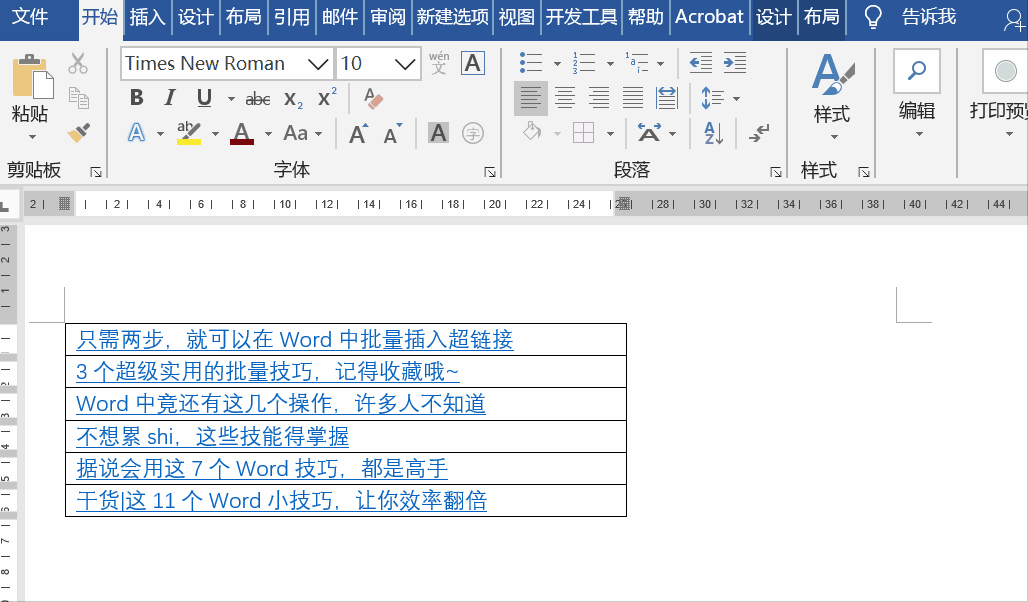Show paragraph marks icon
Screen dimensions: 1028x602
pyautogui.click(x=759, y=133)
